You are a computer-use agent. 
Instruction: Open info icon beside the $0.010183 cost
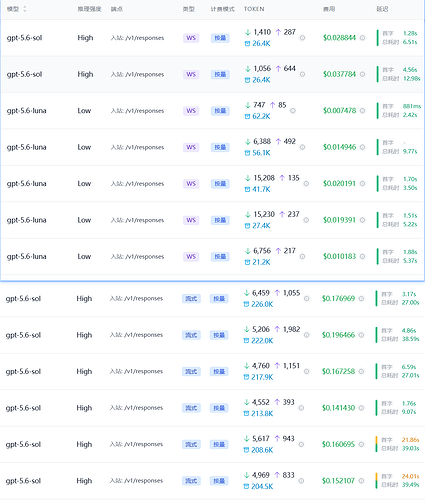point(362,256)
